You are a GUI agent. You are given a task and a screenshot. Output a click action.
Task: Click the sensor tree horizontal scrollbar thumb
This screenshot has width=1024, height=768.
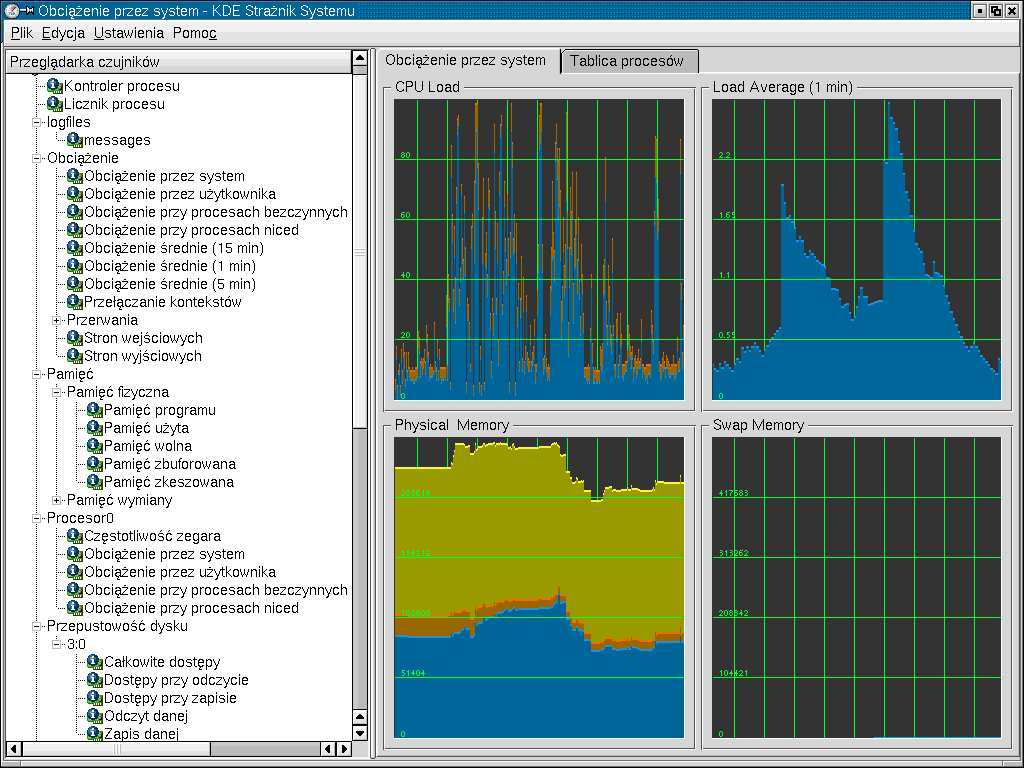[116, 748]
